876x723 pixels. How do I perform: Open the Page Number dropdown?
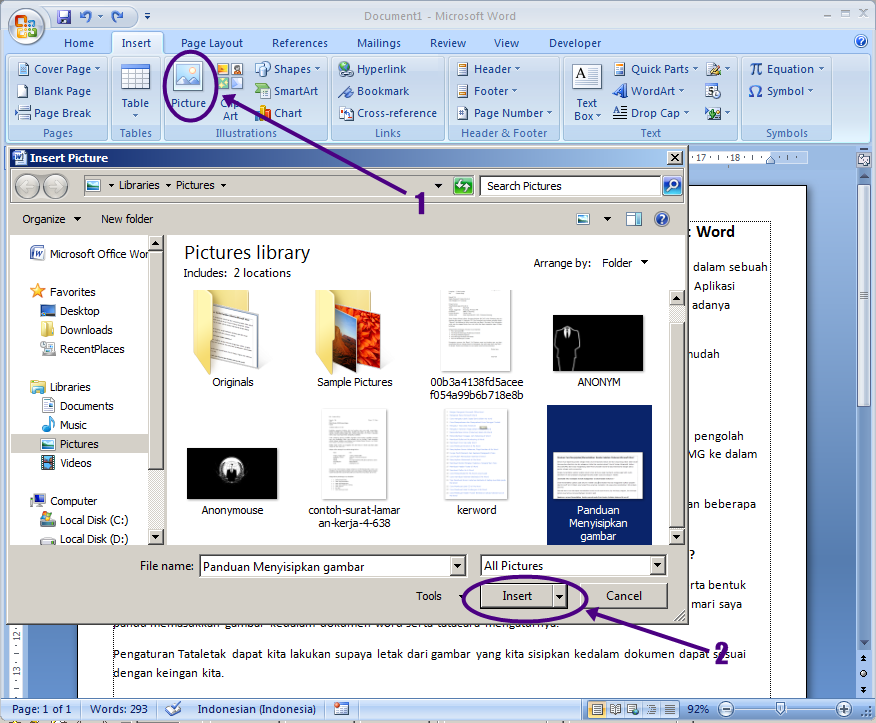504,113
